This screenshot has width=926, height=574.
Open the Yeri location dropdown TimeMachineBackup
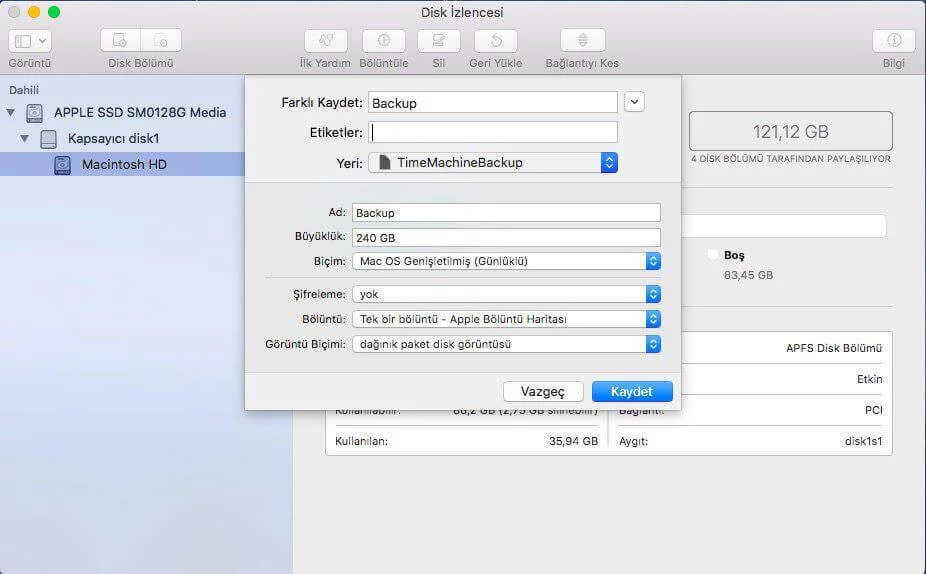tap(493, 162)
